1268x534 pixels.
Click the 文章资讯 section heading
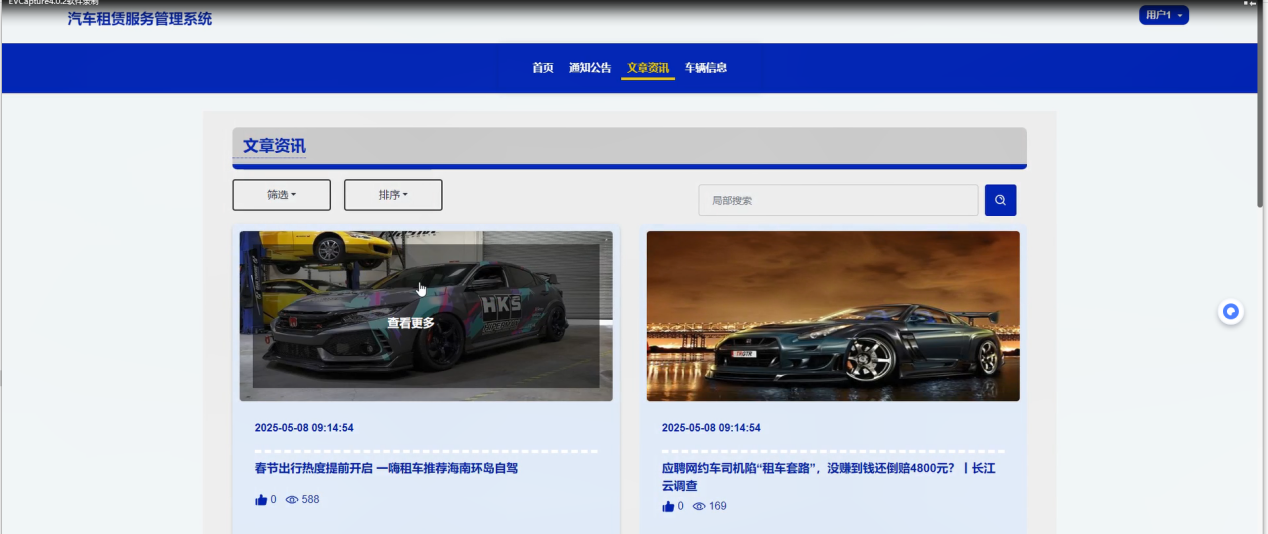(274, 146)
